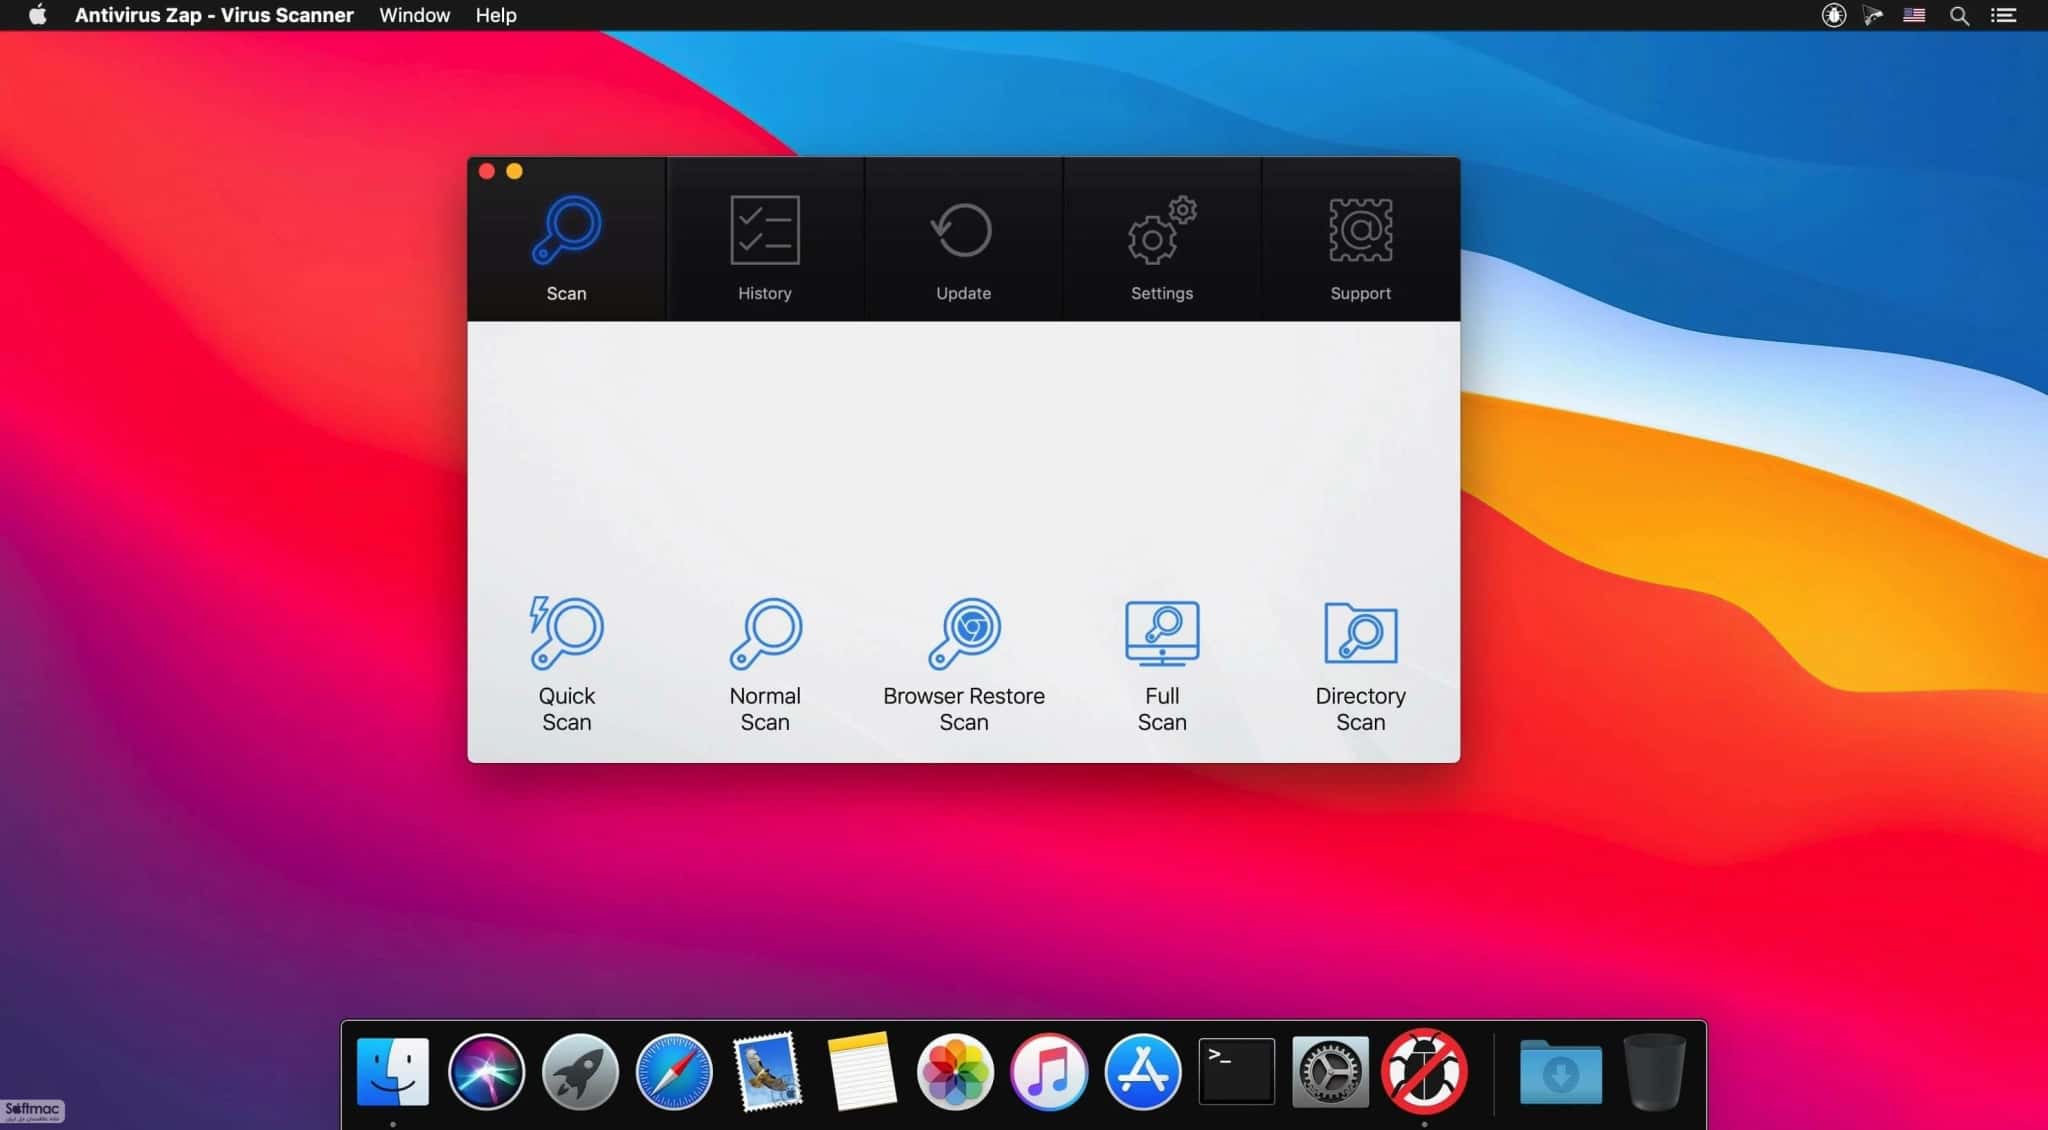The image size is (2048, 1130).
Task: Switch to the History tab
Action: coord(765,240)
